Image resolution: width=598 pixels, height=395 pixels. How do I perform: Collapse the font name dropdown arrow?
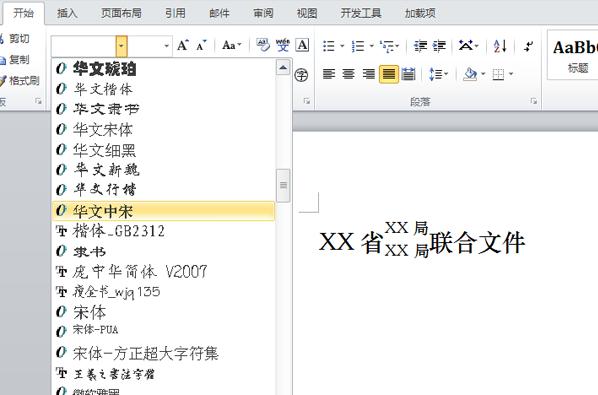tap(121, 46)
